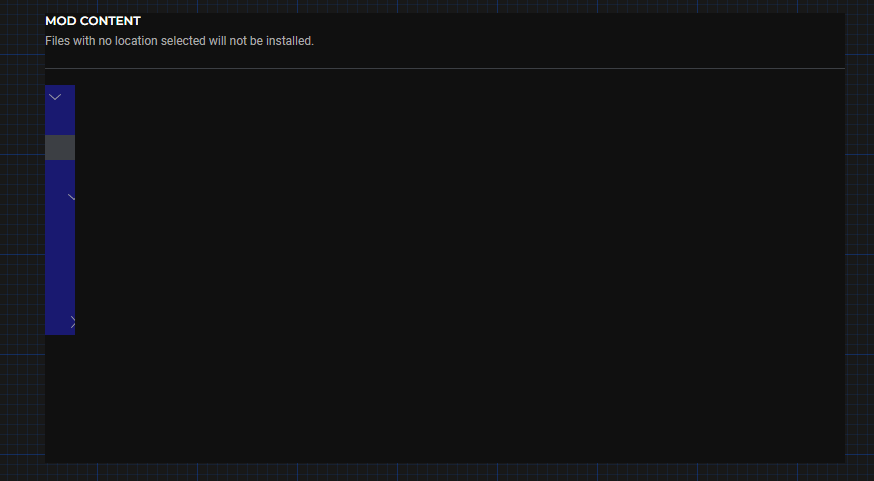Expand the right-pointing chevron at the tree bottom

pyautogui.click(x=72, y=322)
